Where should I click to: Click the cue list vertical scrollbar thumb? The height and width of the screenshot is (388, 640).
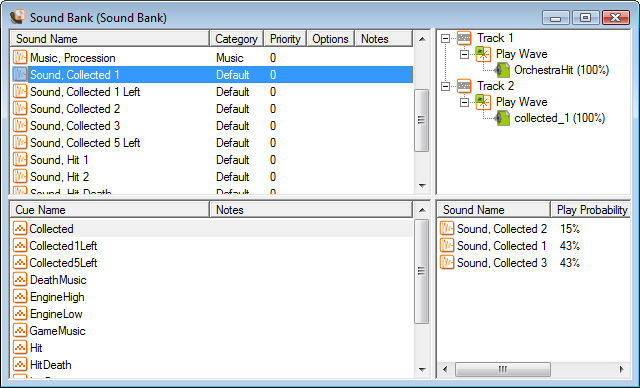click(422, 271)
